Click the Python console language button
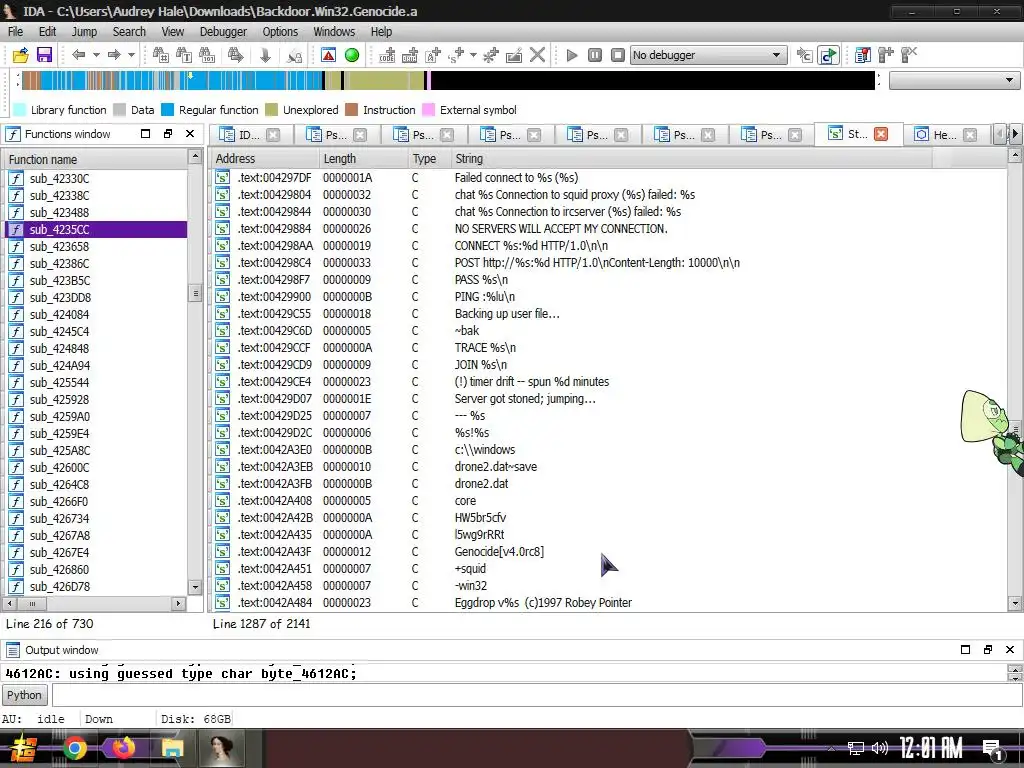The image size is (1024, 768). (x=24, y=695)
